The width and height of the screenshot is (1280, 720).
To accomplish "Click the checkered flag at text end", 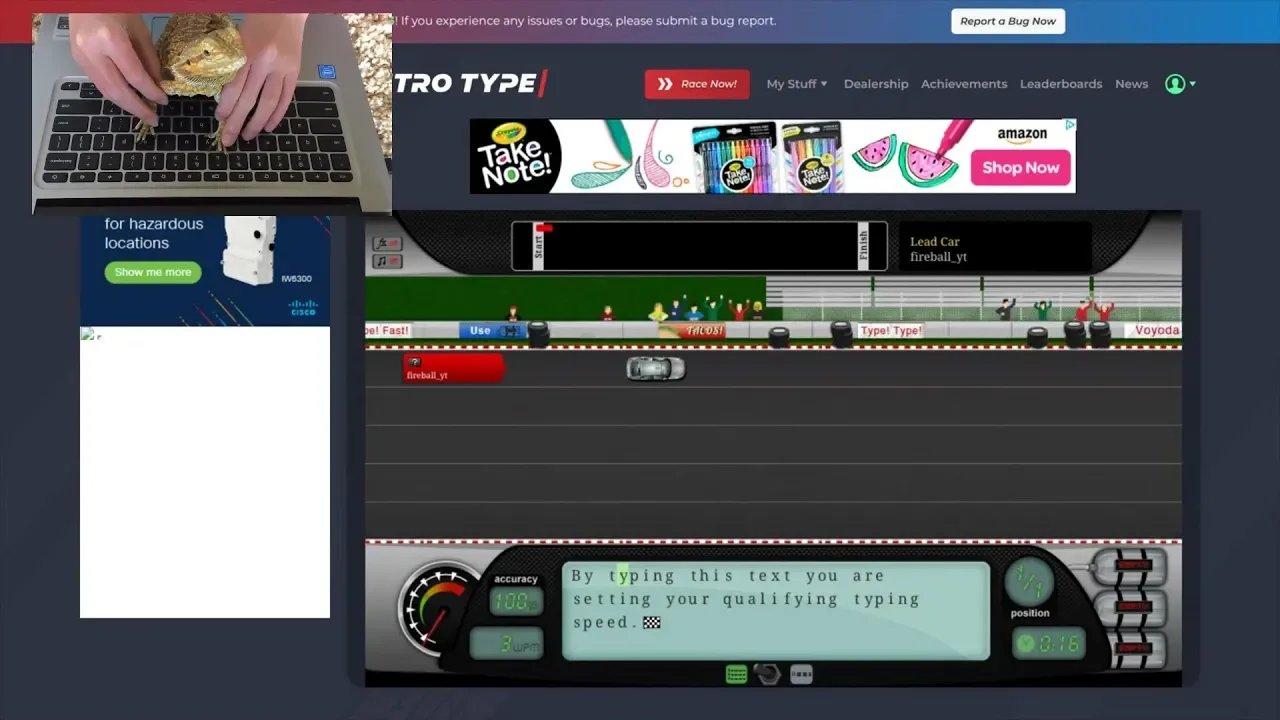I will (652, 622).
